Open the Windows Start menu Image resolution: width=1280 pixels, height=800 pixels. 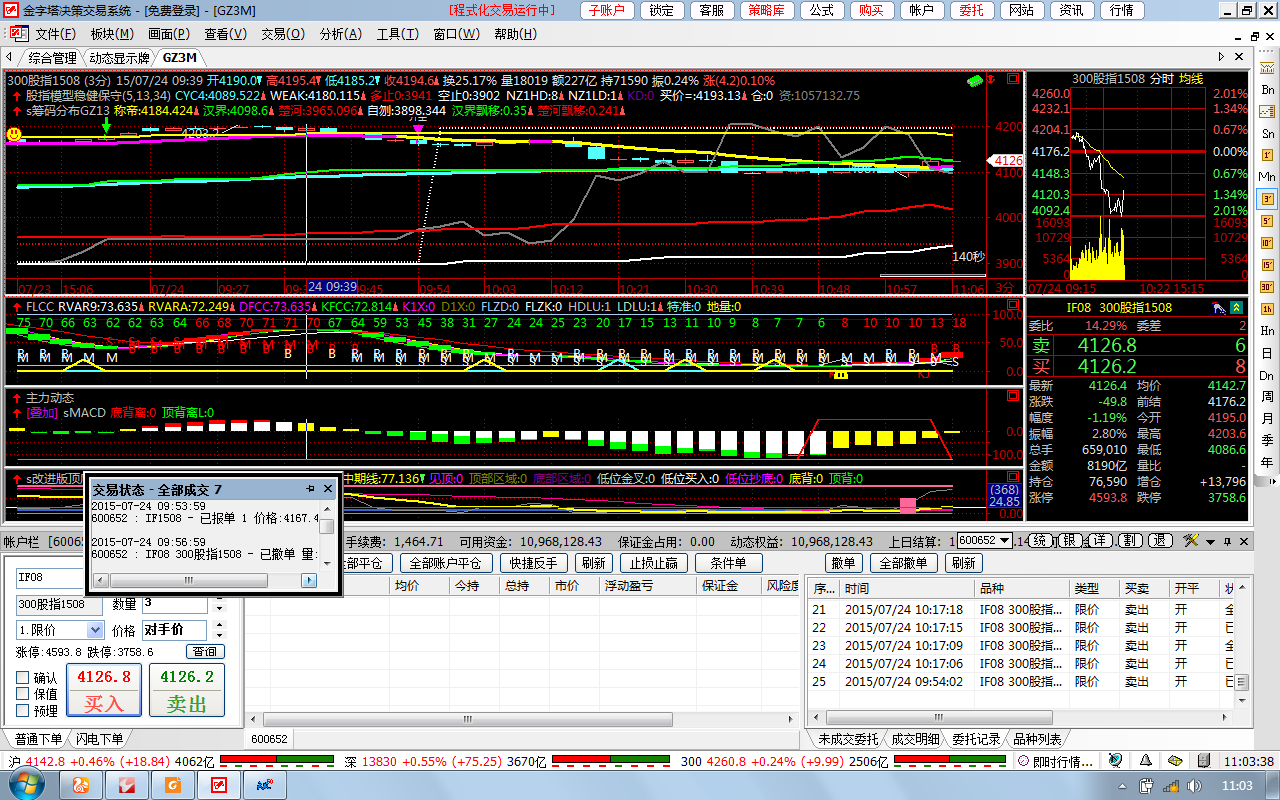(x=26, y=785)
